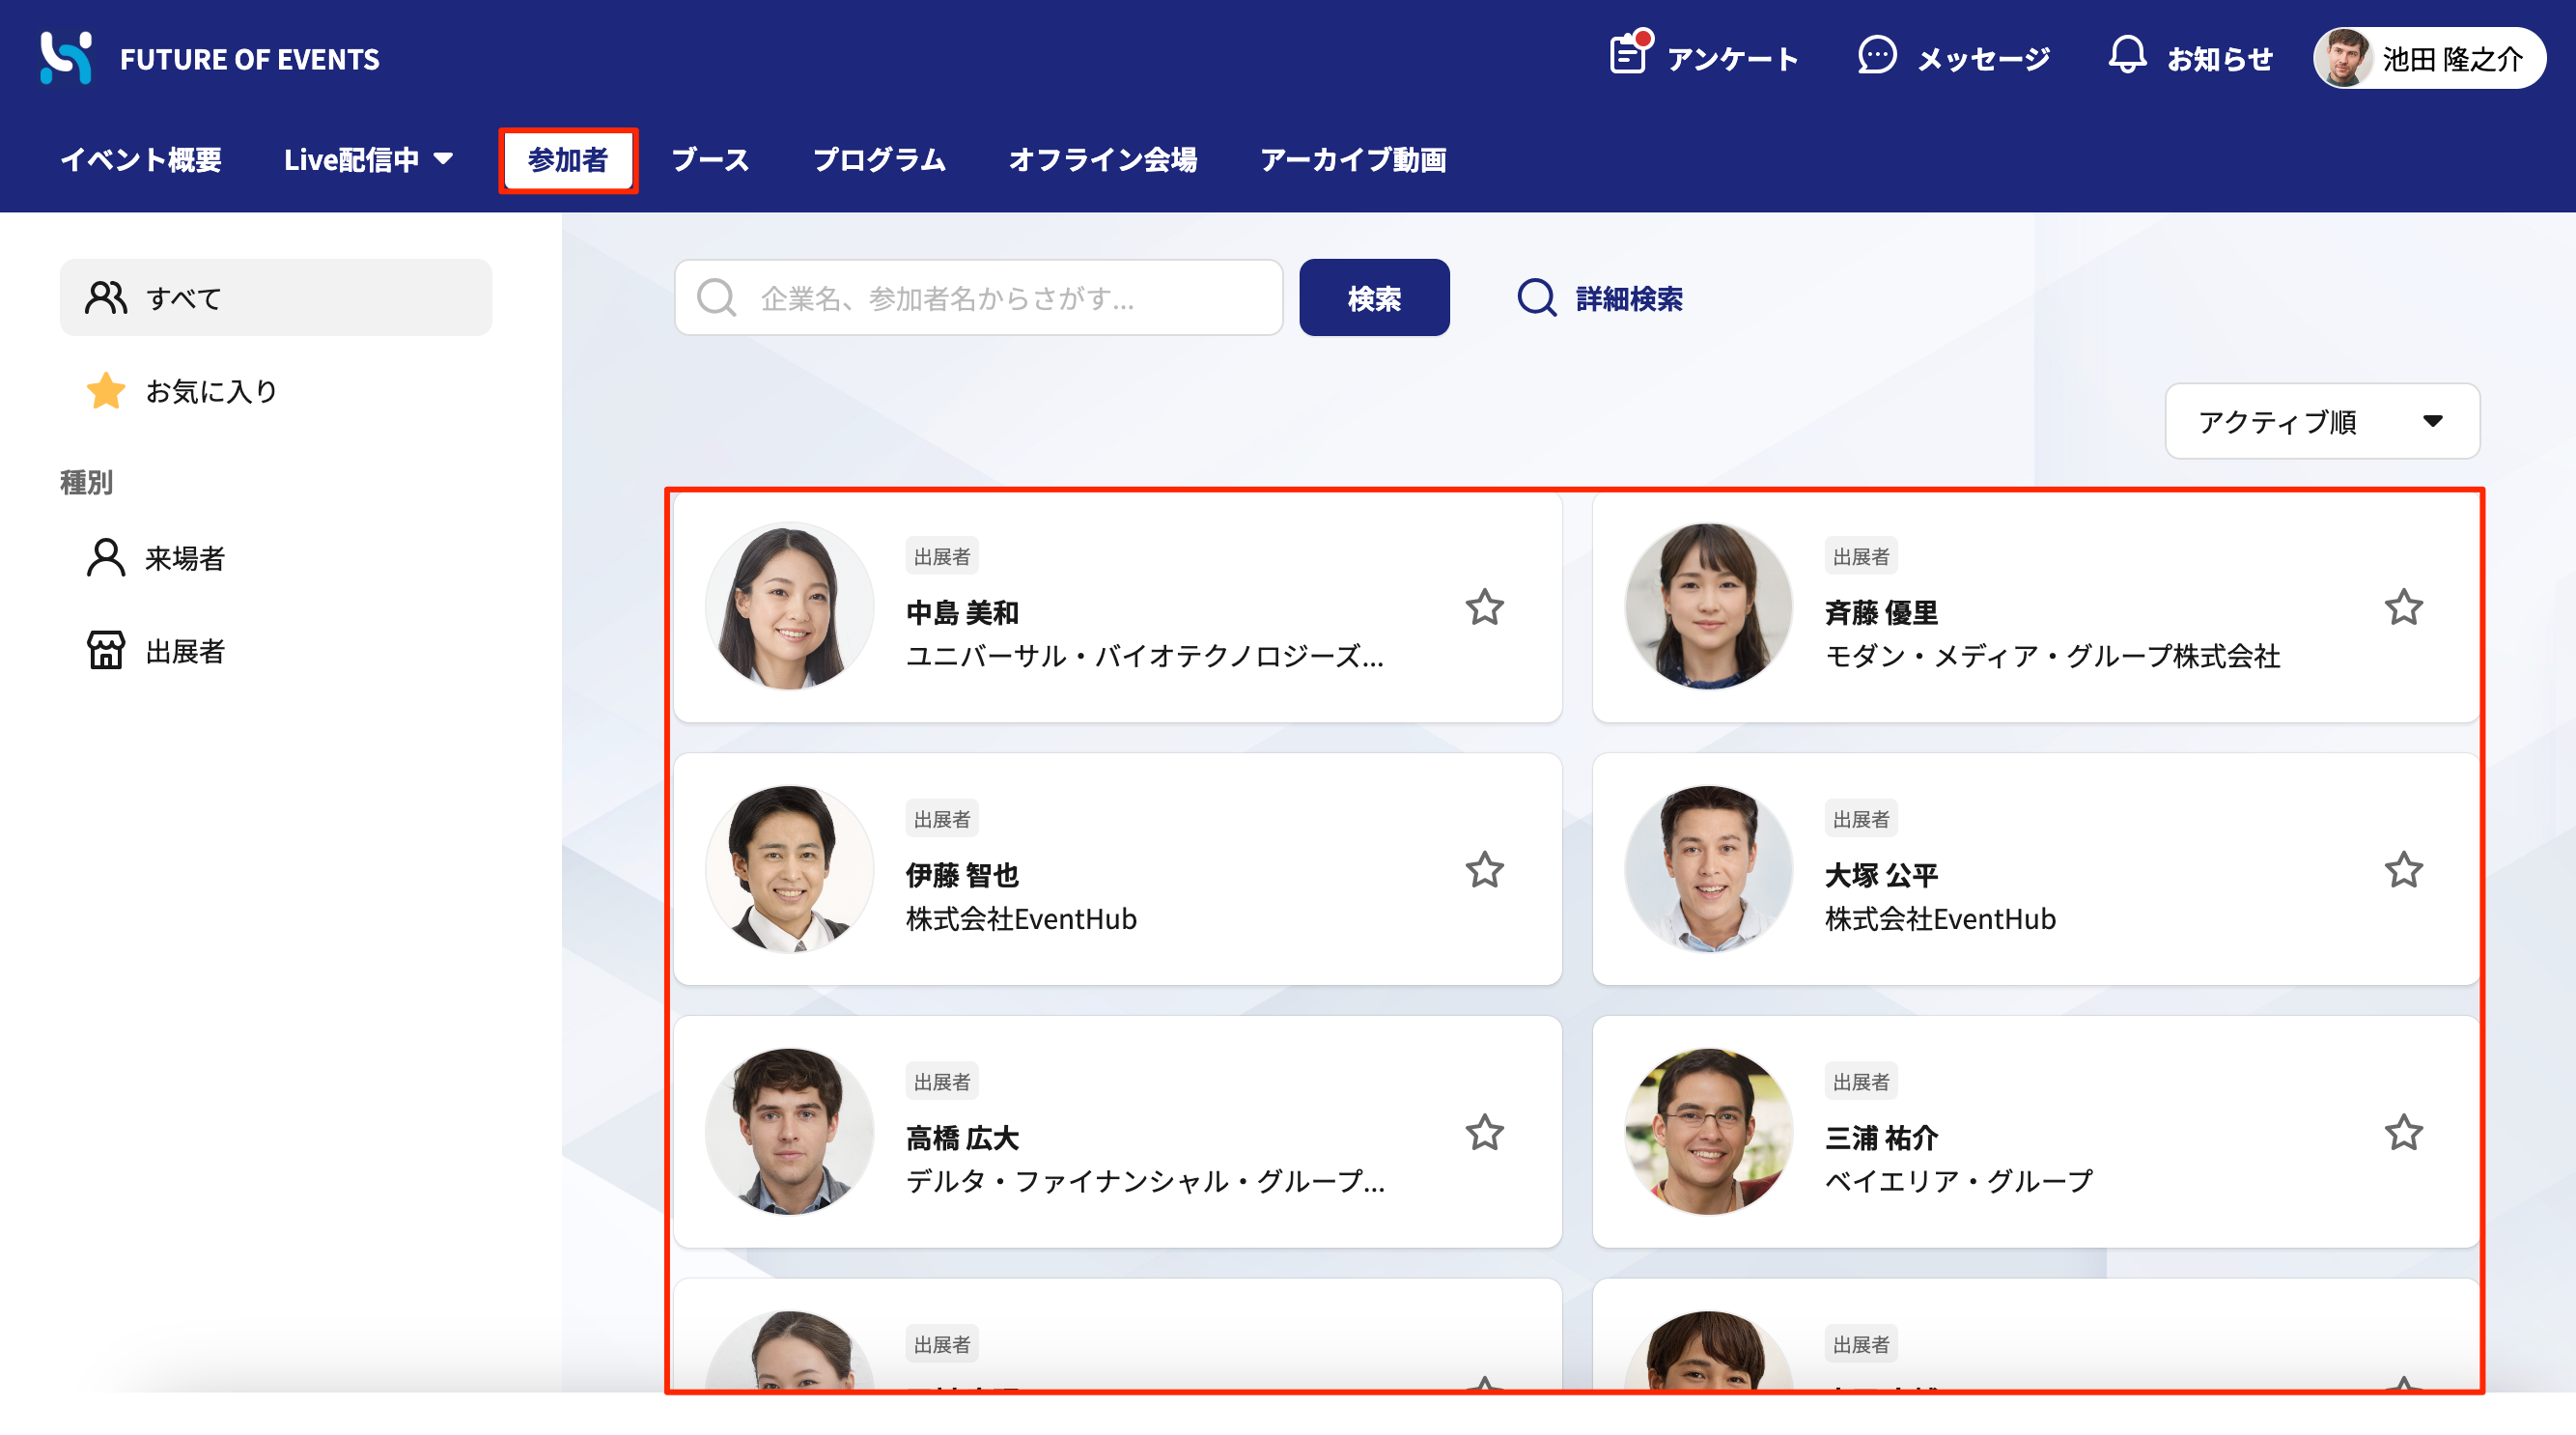Click デルタ・ファイナンシャル・グループ… company text
Viewport: 2576px width, 1435px height.
point(1145,1183)
